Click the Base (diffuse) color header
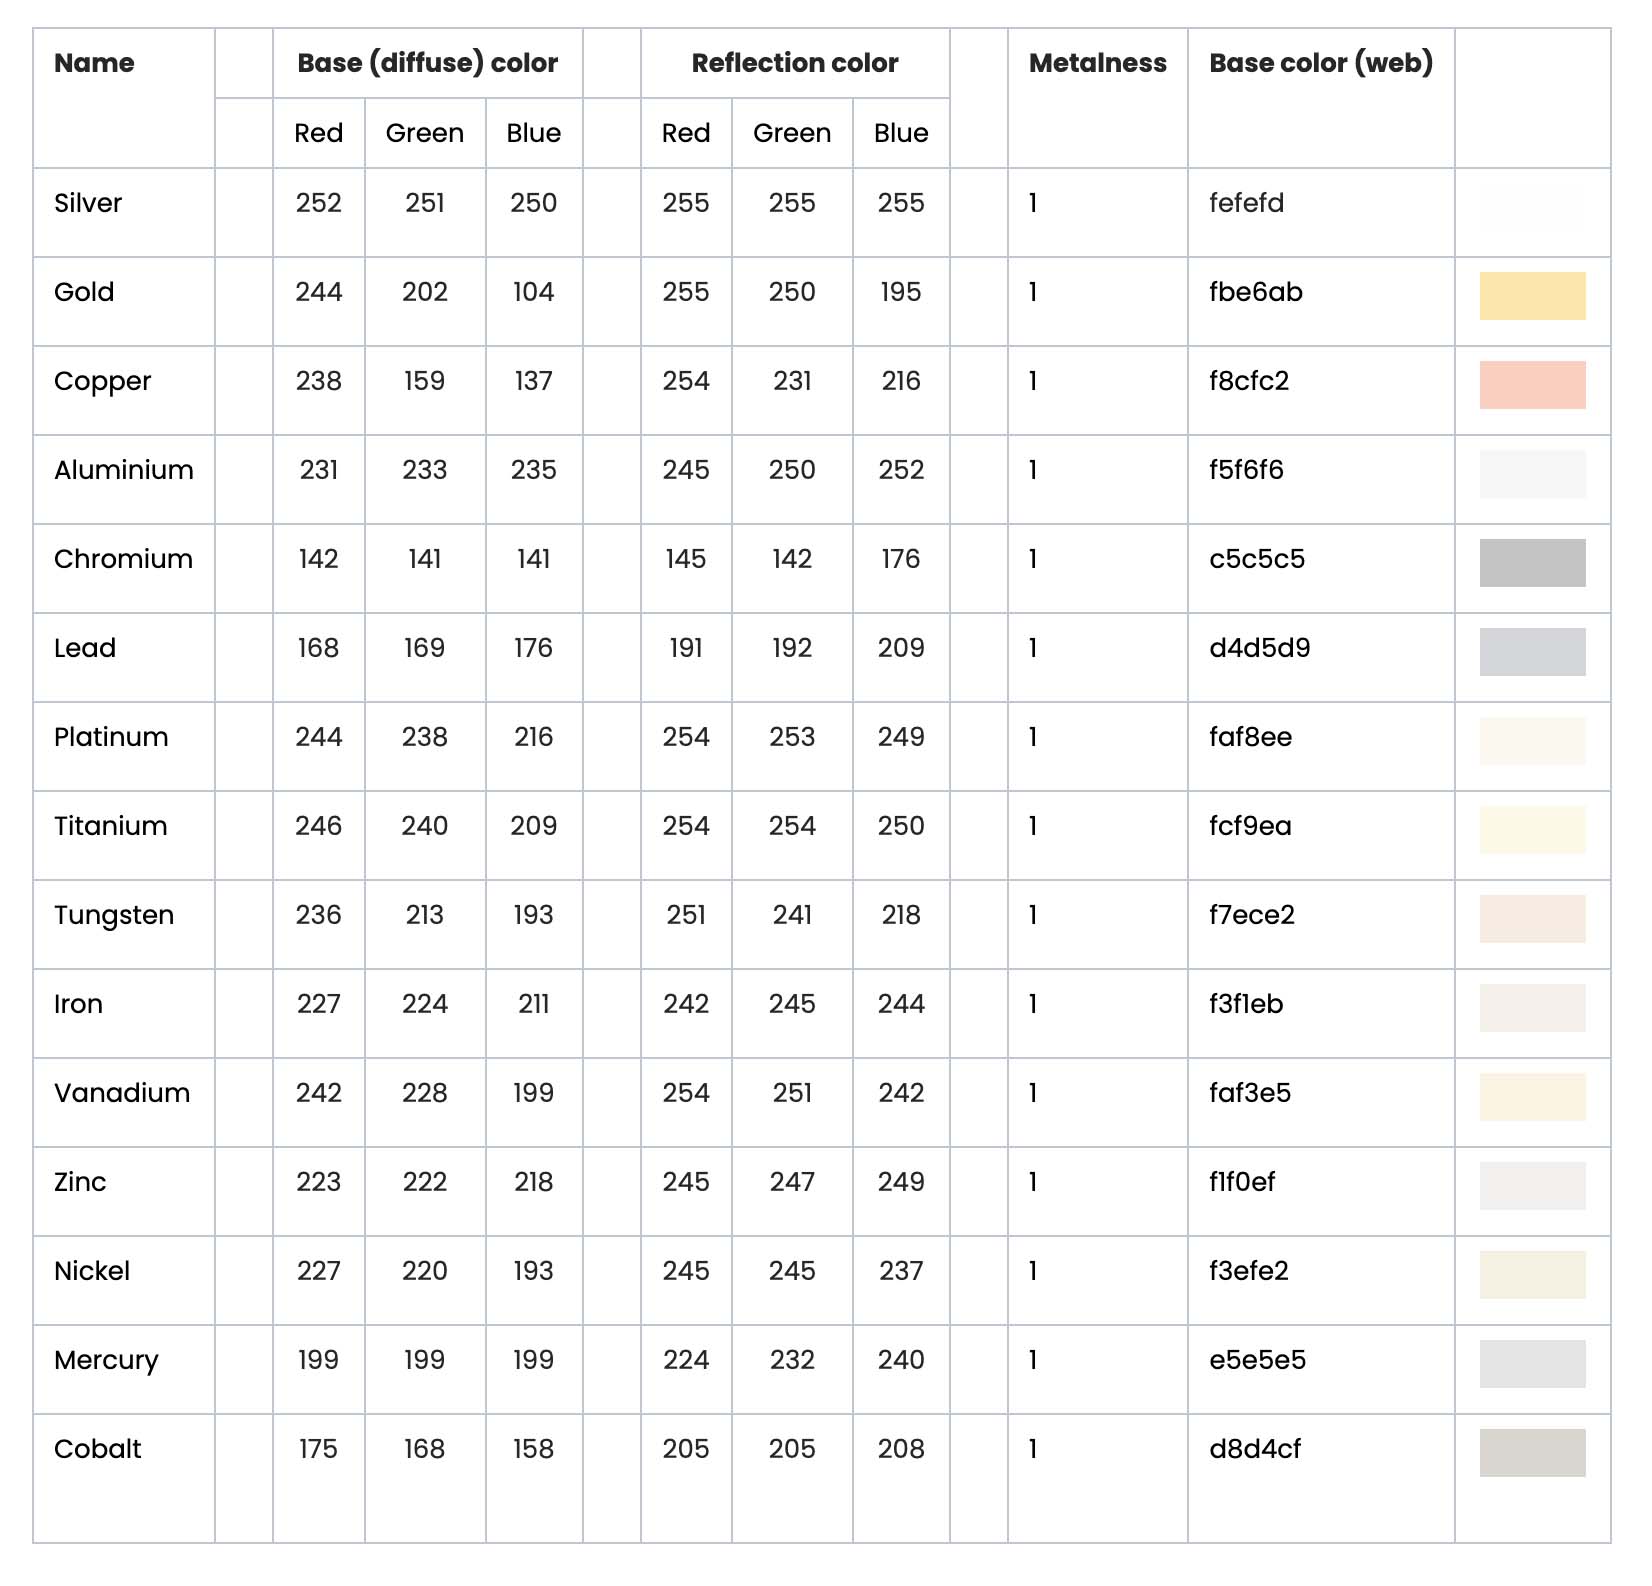Image resolution: width=1652 pixels, height=1586 pixels. [x=427, y=63]
